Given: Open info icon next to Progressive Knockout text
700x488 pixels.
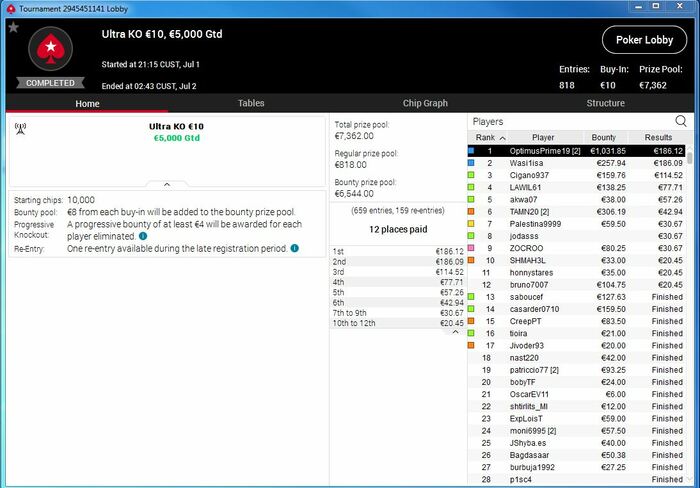Looking at the screenshot, I should [x=143, y=236].
